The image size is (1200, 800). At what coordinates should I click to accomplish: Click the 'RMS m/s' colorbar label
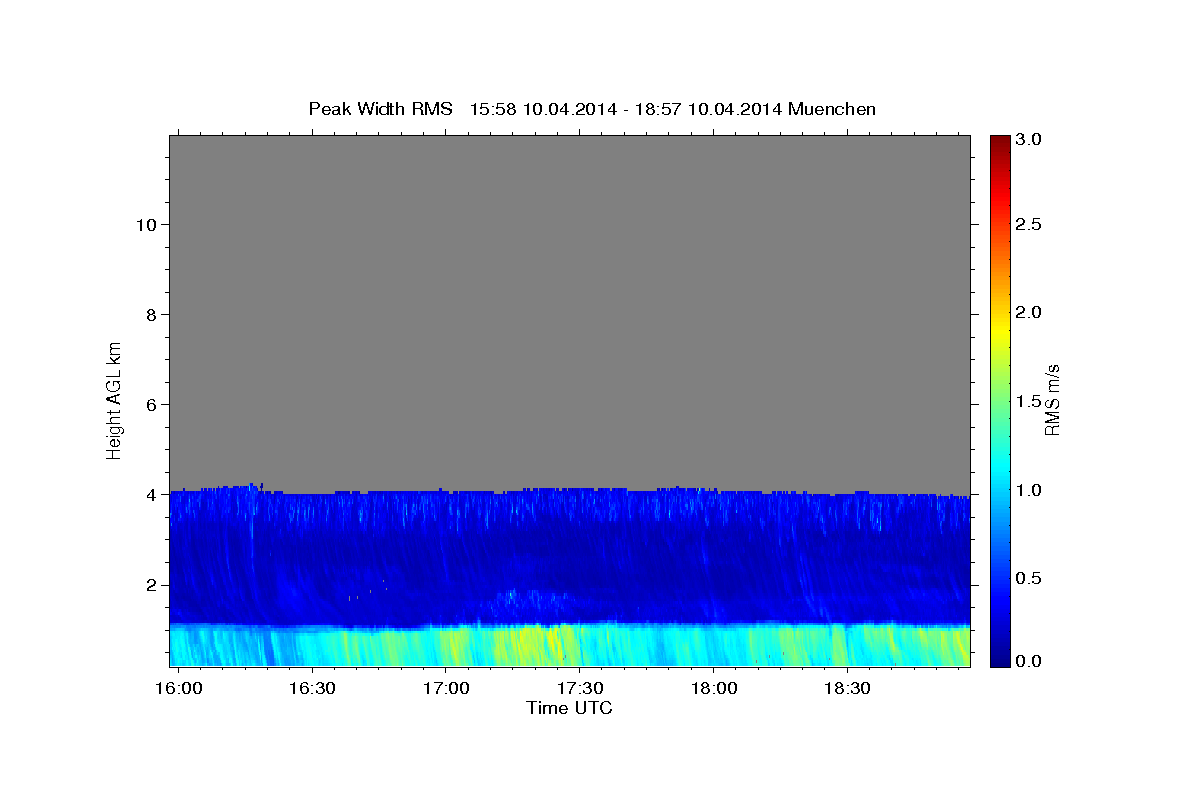point(1052,400)
